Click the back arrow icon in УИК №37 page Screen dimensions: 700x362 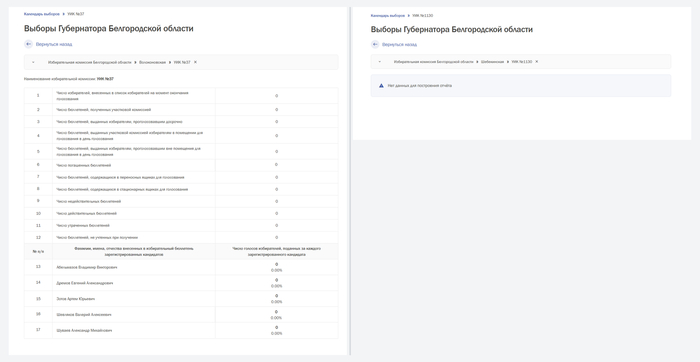pyautogui.click(x=29, y=44)
